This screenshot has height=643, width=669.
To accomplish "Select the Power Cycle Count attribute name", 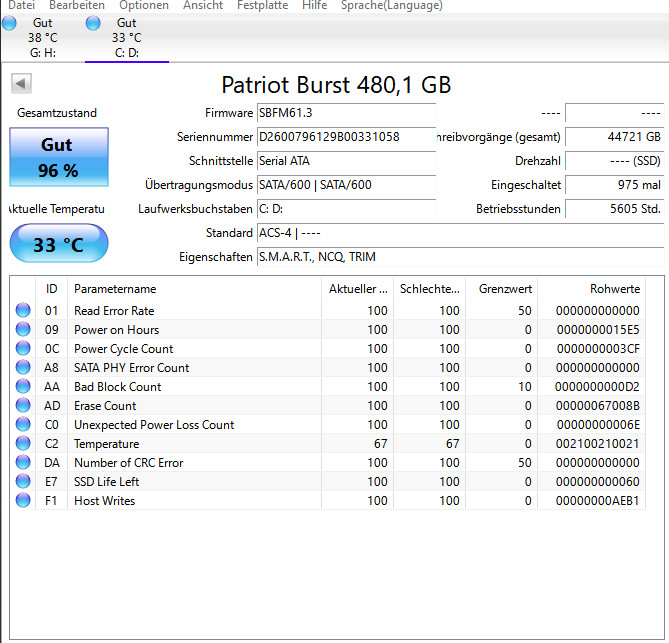I will tap(124, 349).
